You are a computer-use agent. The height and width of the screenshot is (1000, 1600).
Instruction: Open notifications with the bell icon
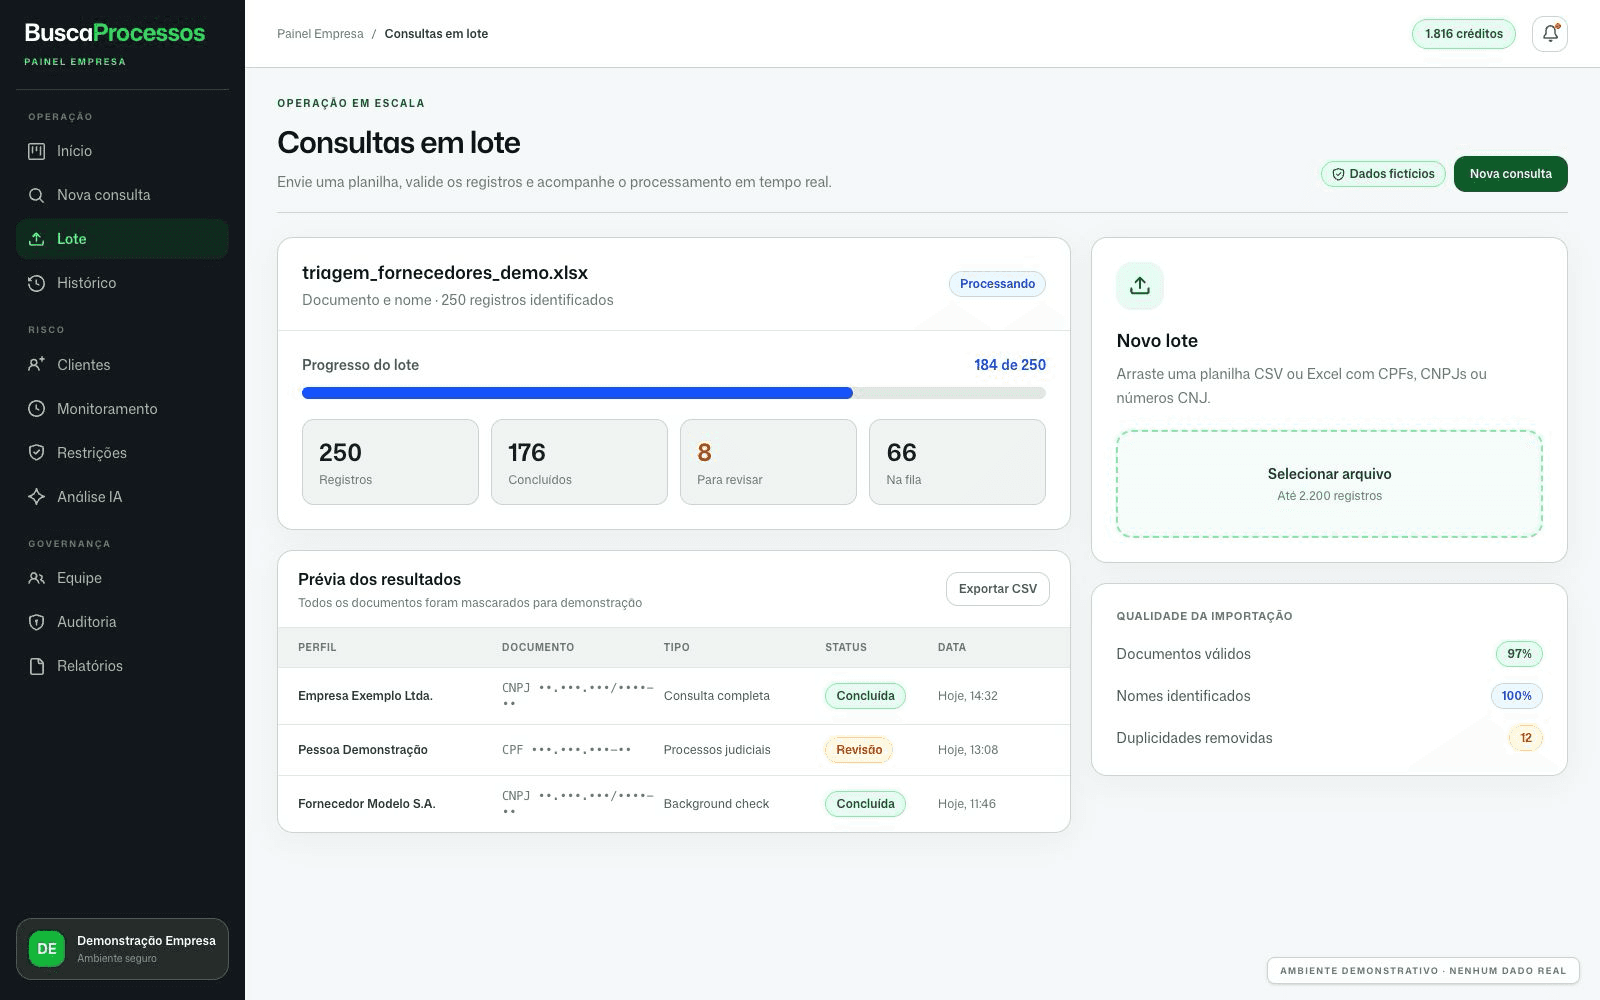tap(1550, 34)
